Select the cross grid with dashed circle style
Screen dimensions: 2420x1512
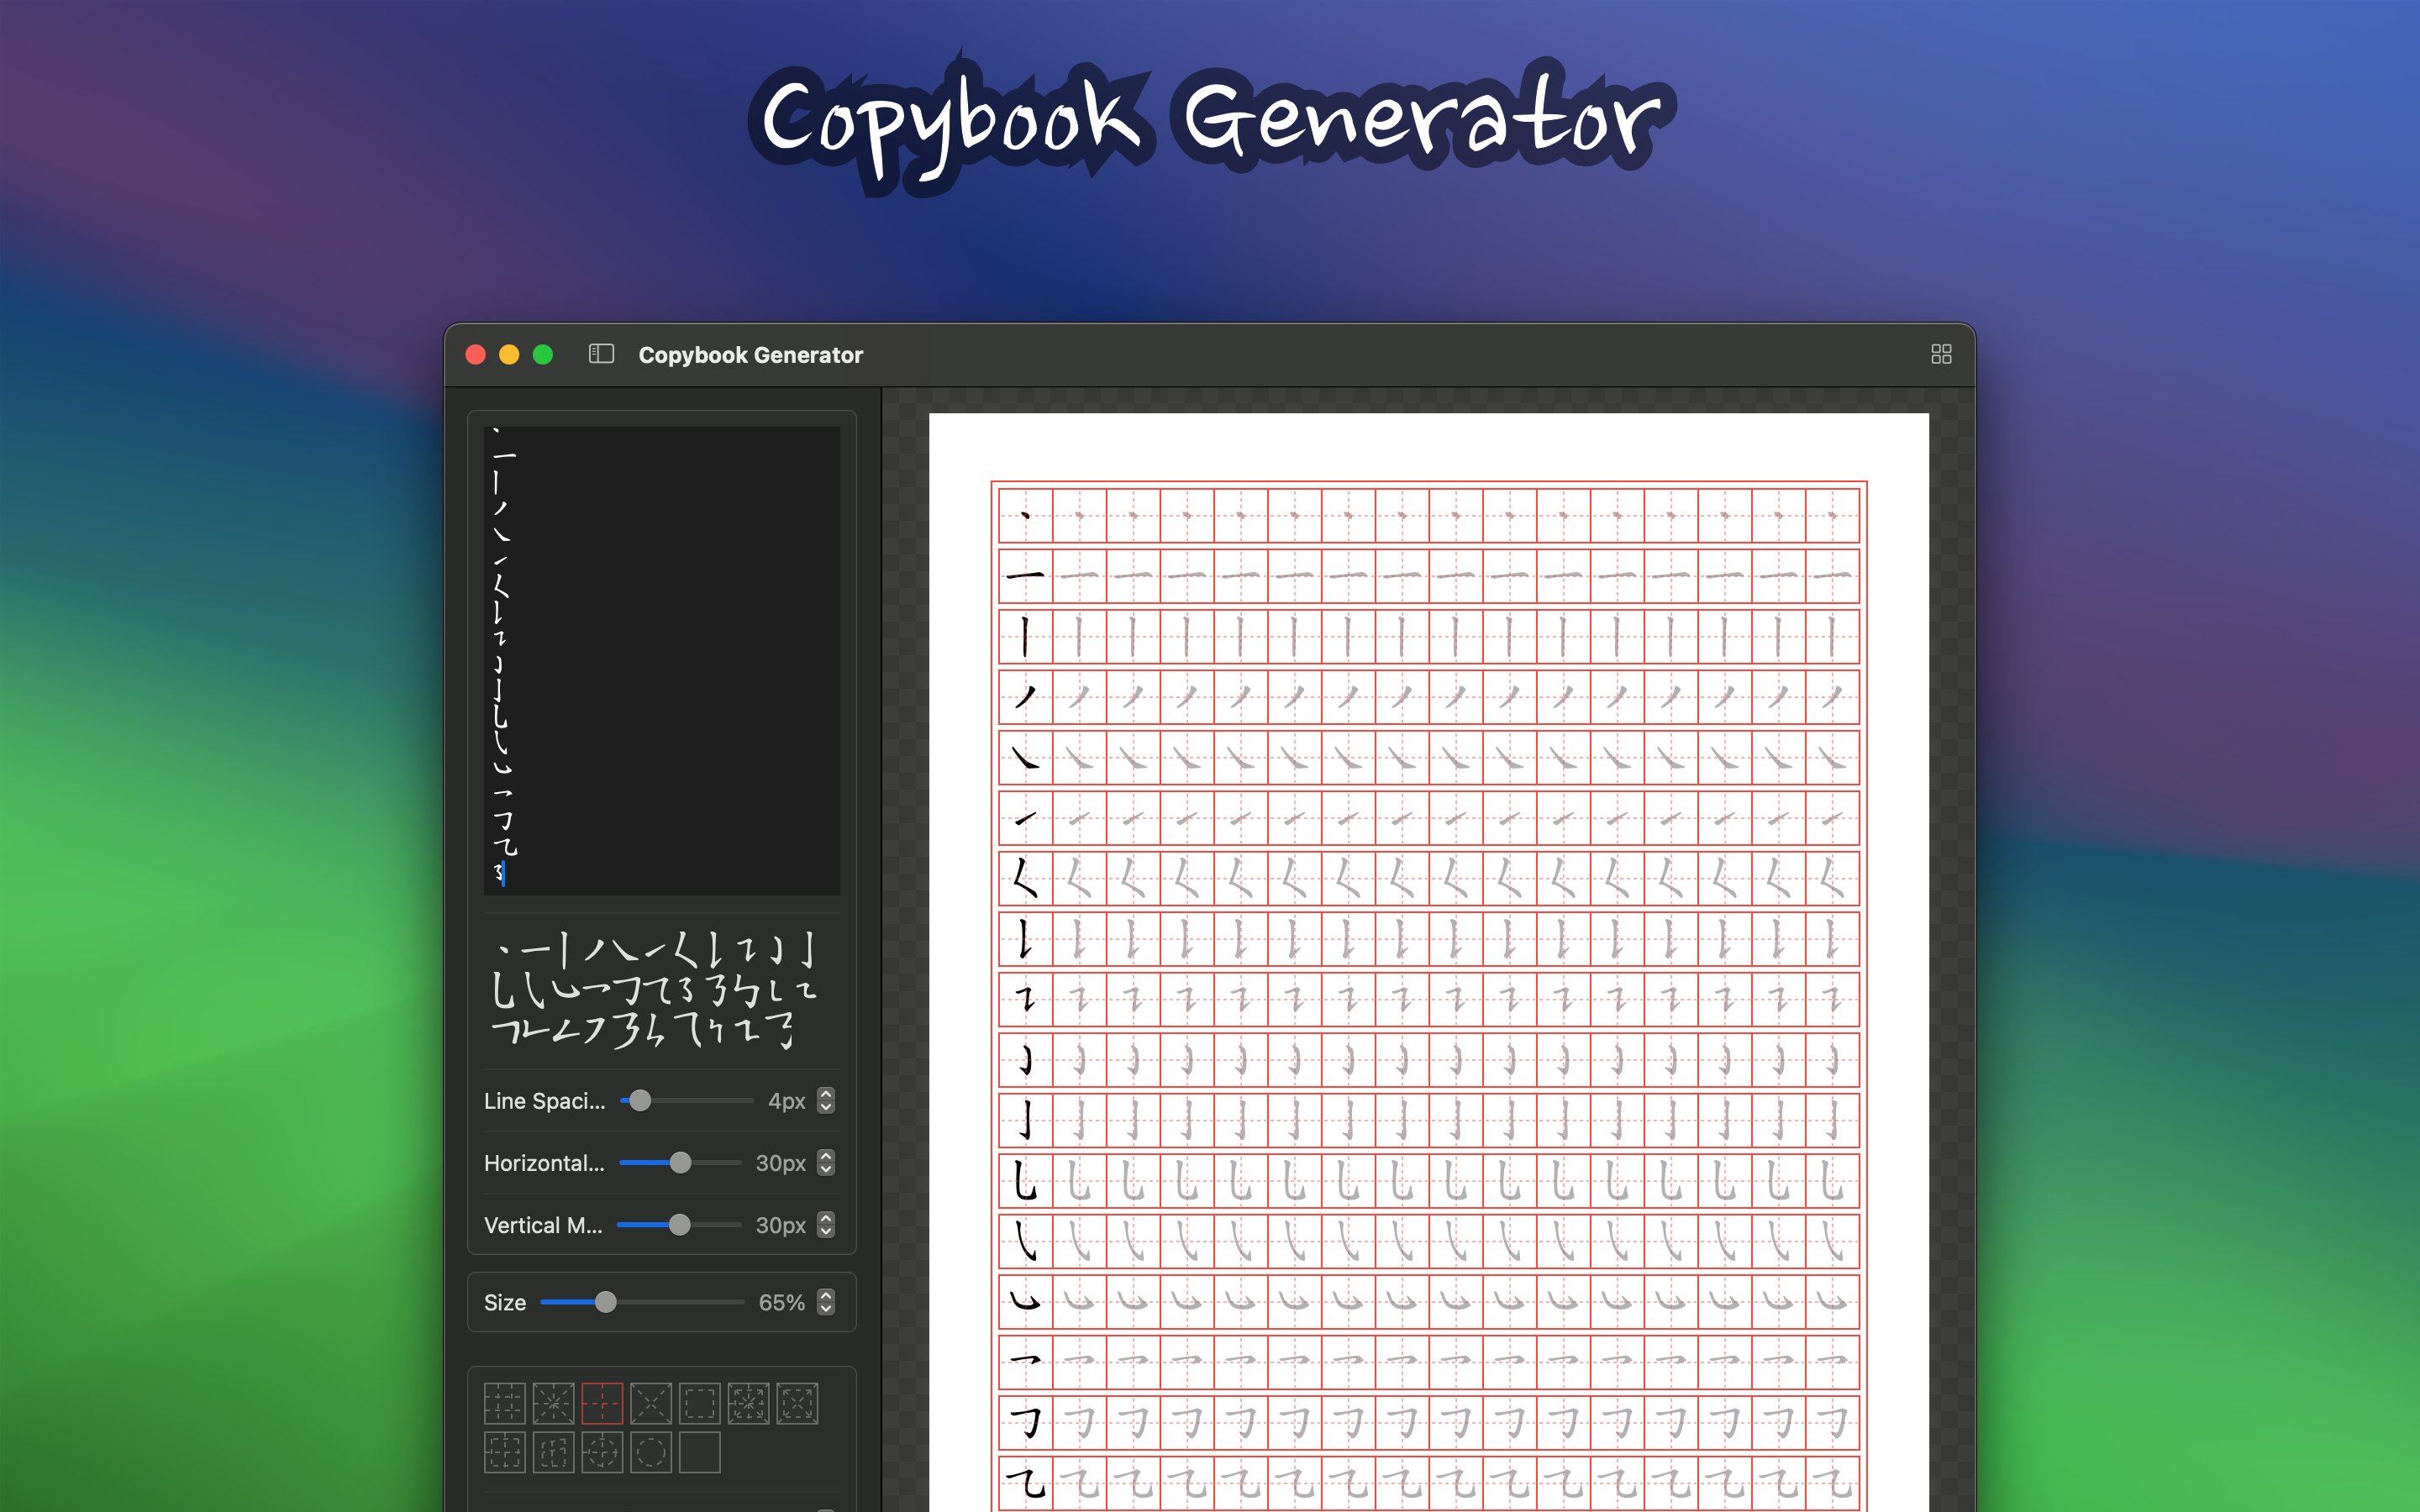coord(602,1452)
